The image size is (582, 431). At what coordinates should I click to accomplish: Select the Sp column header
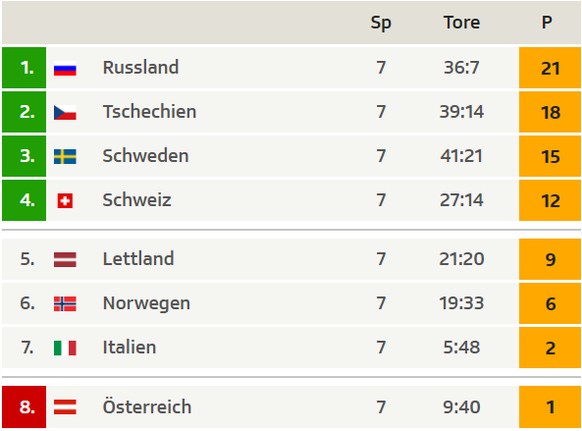(381, 23)
